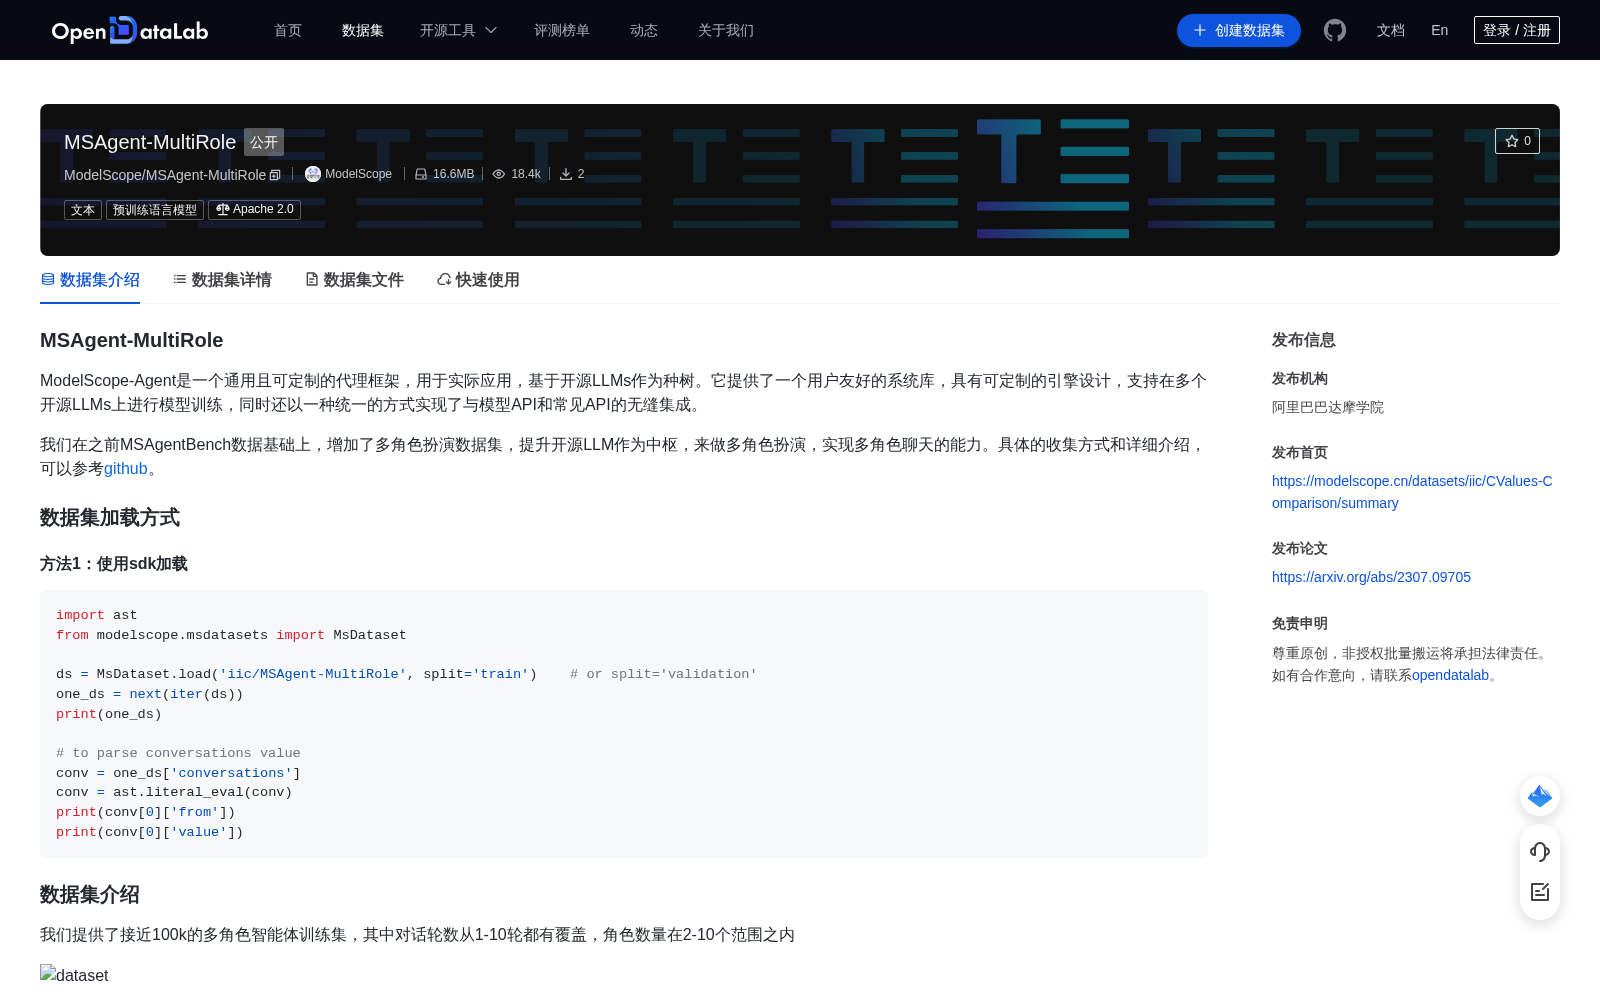Open the arxiv.org paper link
The height and width of the screenshot is (1000, 1600).
pyautogui.click(x=1371, y=577)
